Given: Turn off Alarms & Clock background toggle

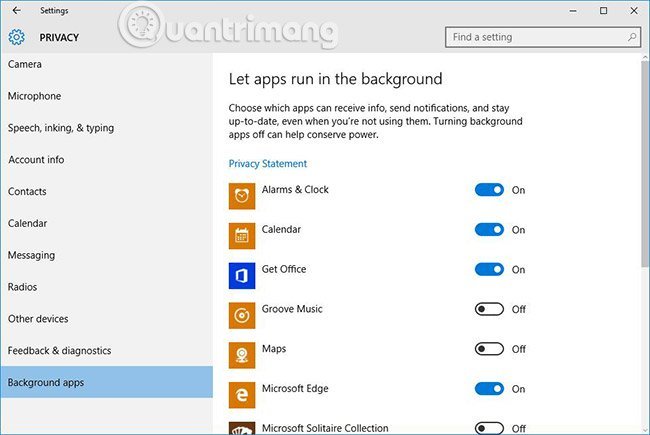Looking at the screenshot, I should 489,190.
